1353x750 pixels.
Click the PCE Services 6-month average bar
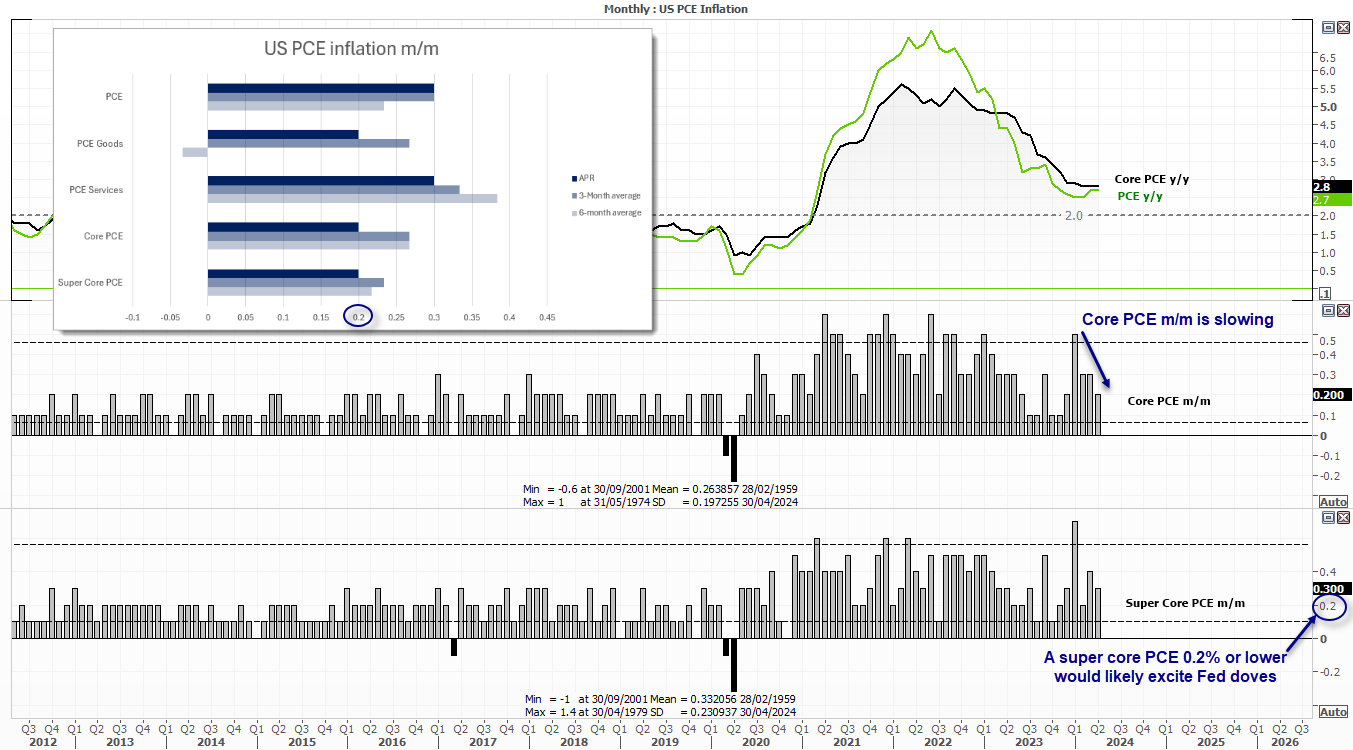pyautogui.click(x=352, y=198)
